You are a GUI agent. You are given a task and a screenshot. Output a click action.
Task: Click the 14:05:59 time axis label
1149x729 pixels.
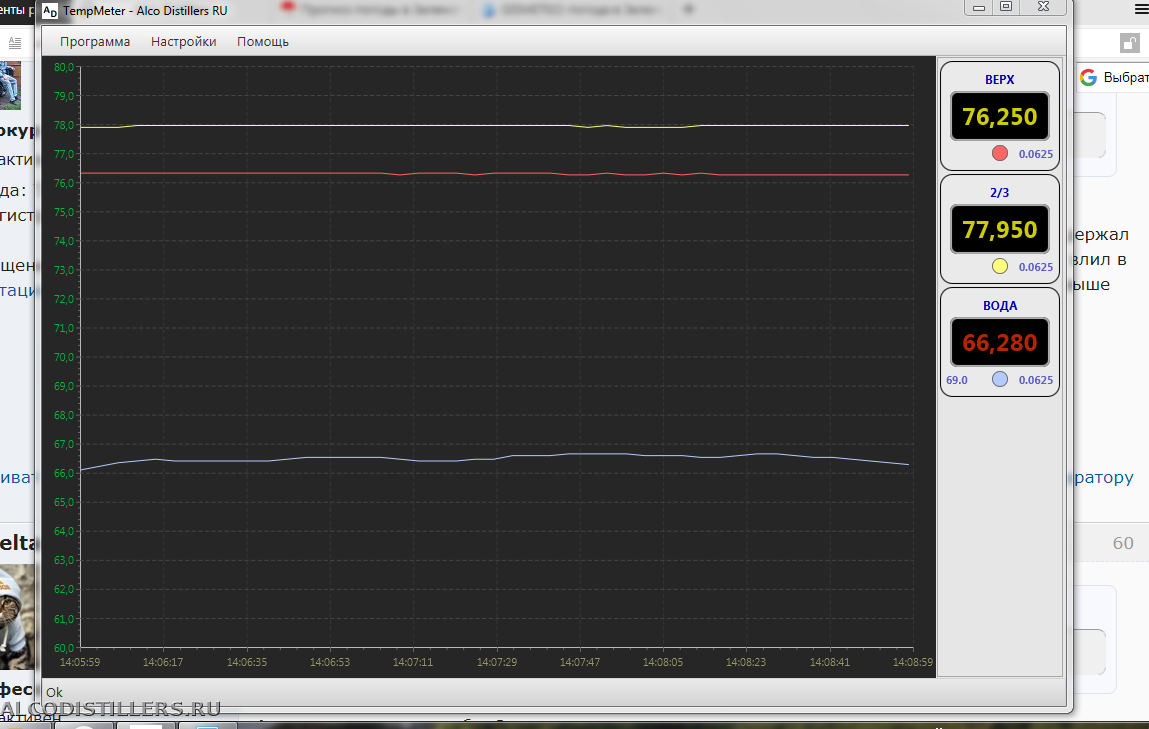(x=80, y=662)
